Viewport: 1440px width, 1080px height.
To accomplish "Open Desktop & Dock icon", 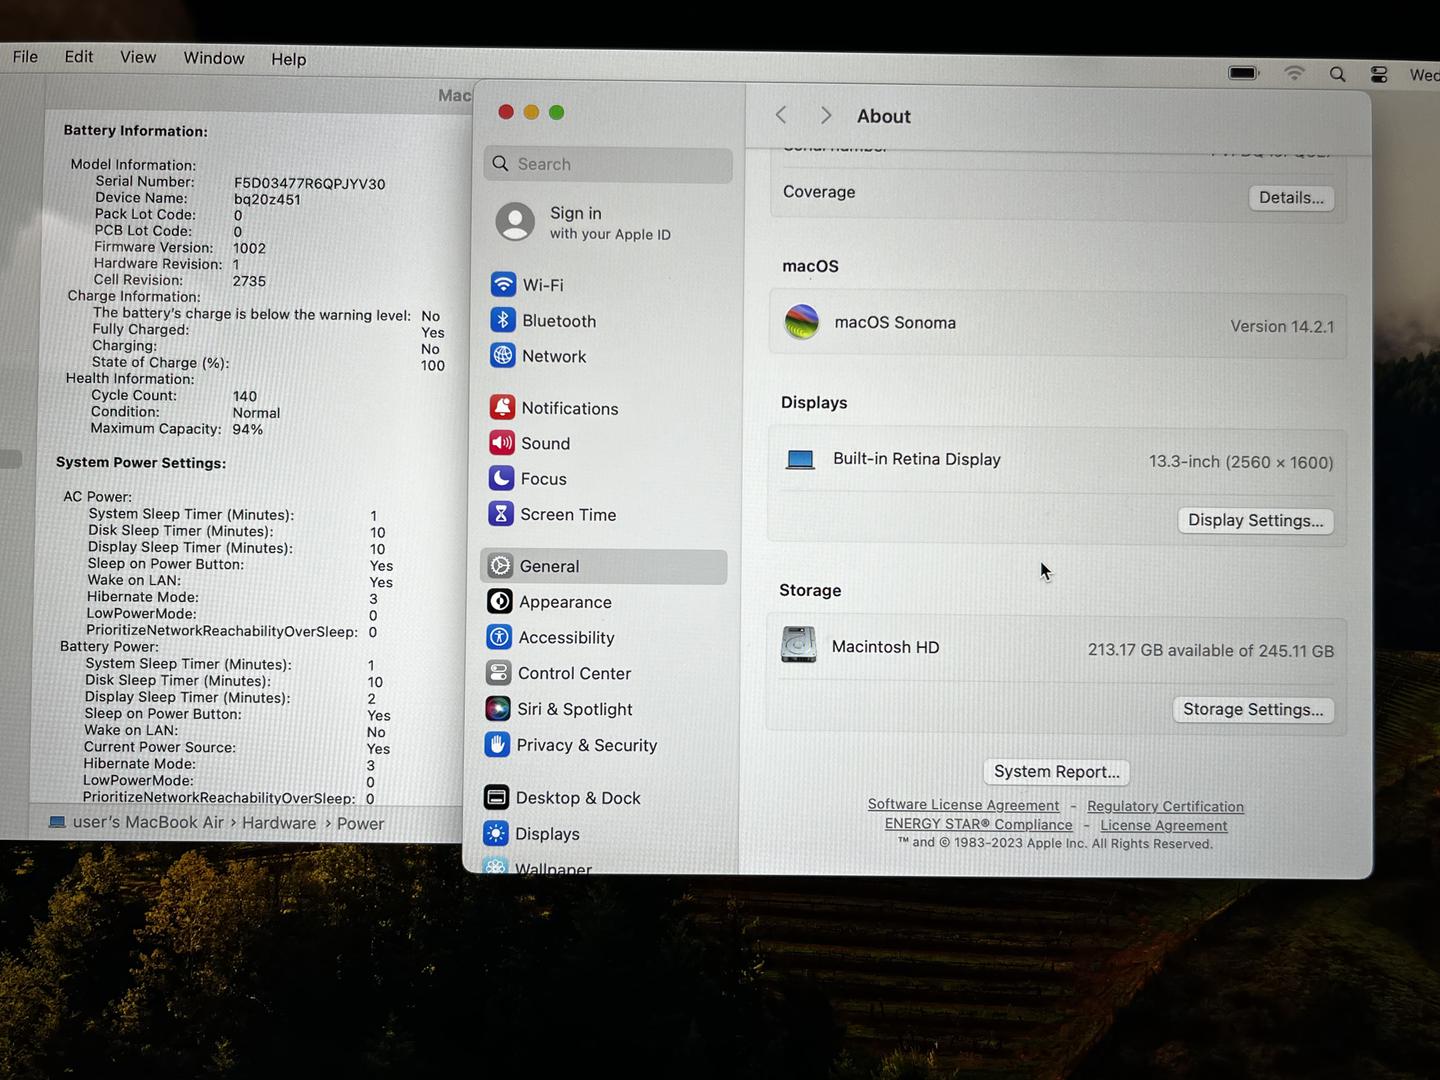I will [x=496, y=797].
